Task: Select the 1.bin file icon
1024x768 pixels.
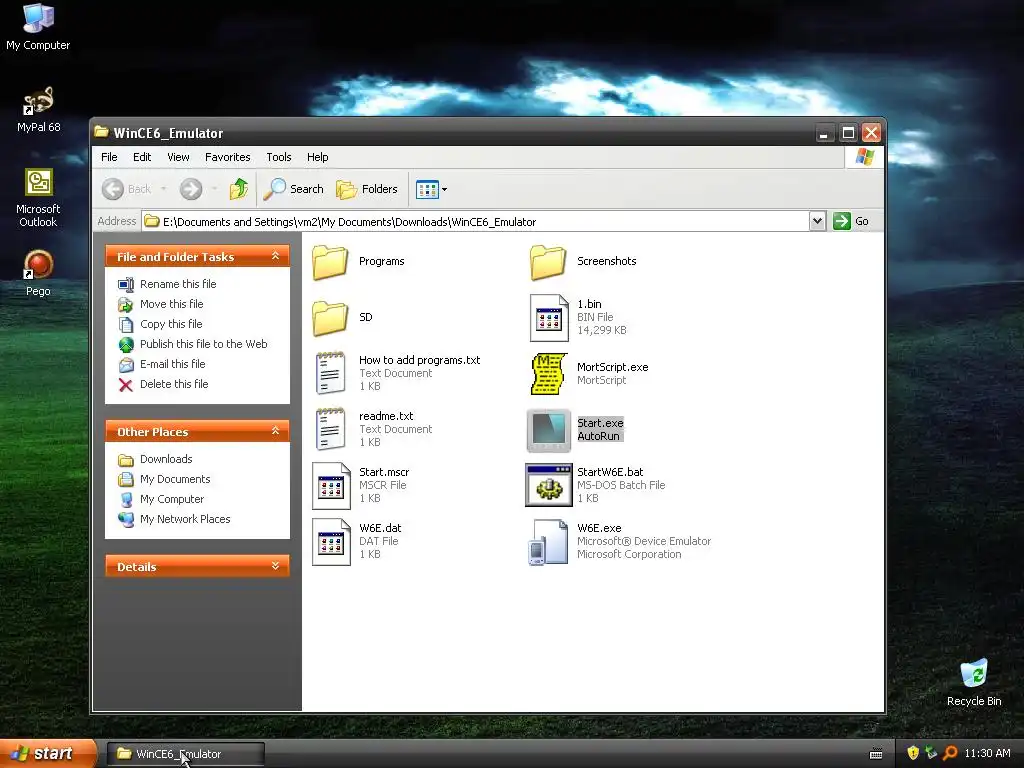Action: [549, 318]
